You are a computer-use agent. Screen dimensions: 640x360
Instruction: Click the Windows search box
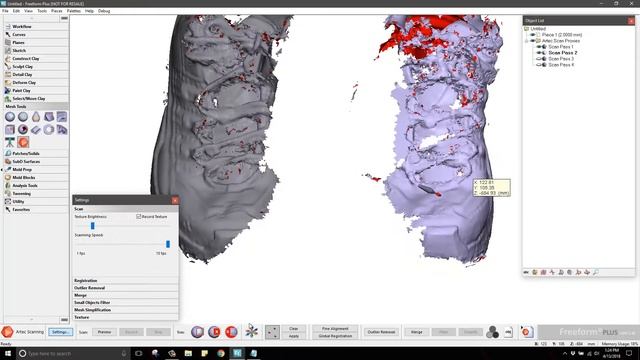click(x=73, y=353)
